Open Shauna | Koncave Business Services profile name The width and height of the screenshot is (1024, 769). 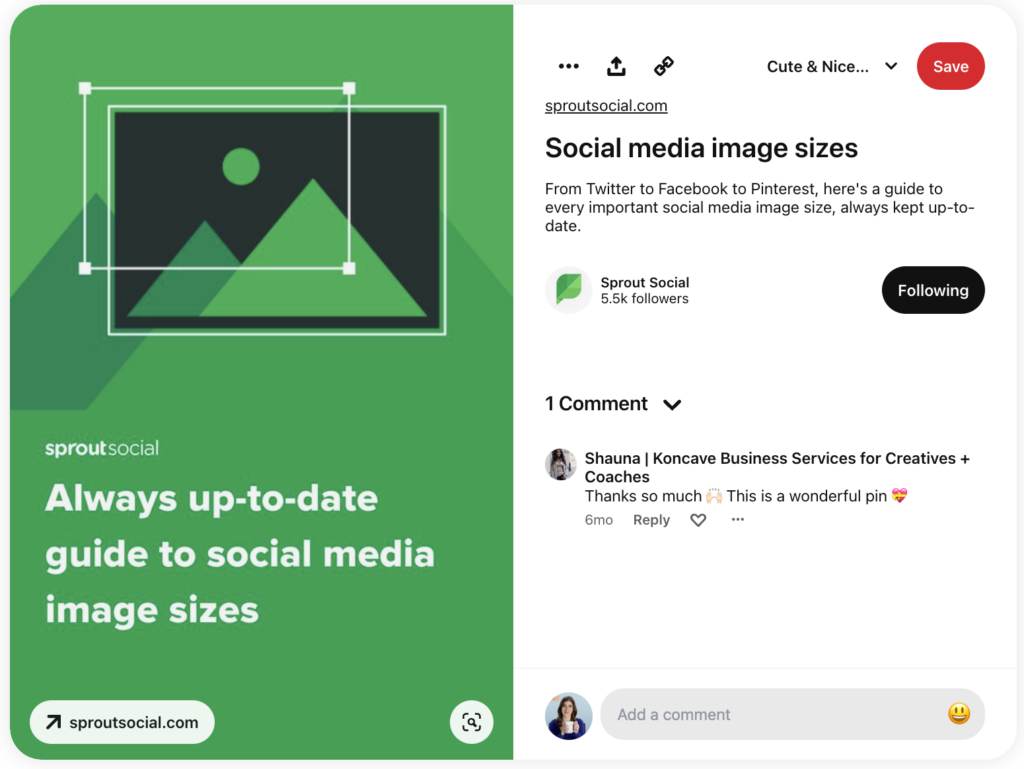(777, 467)
